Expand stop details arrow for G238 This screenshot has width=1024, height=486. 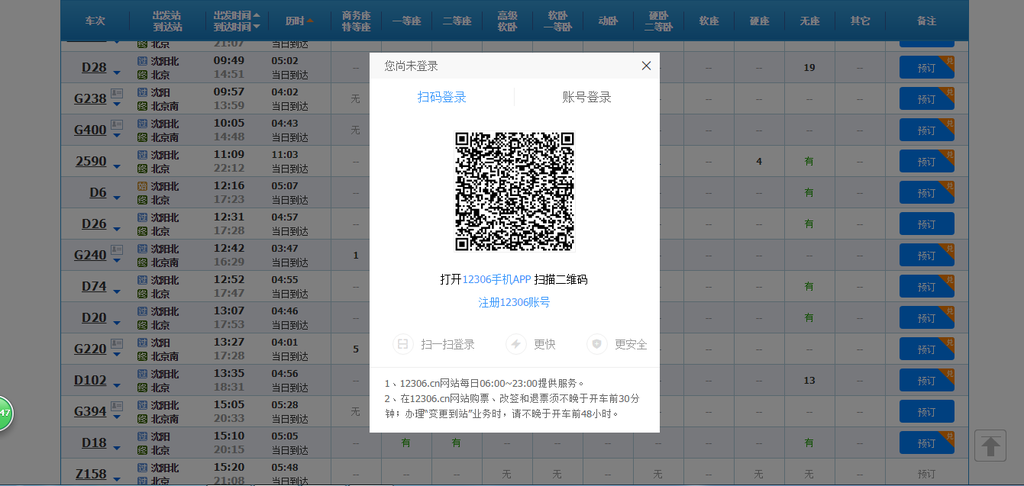coord(117,105)
